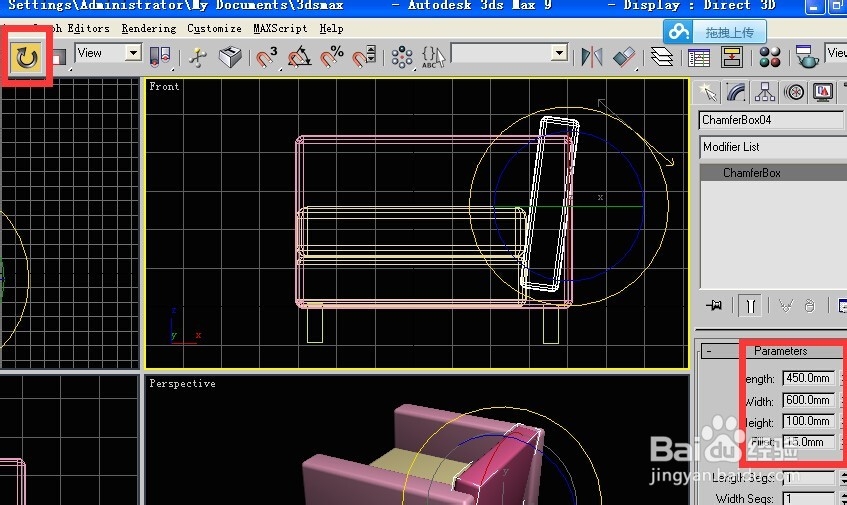Open the Render Scene dialog teapot icon
The width and height of the screenshot is (847, 505).
tap(807, 57)
